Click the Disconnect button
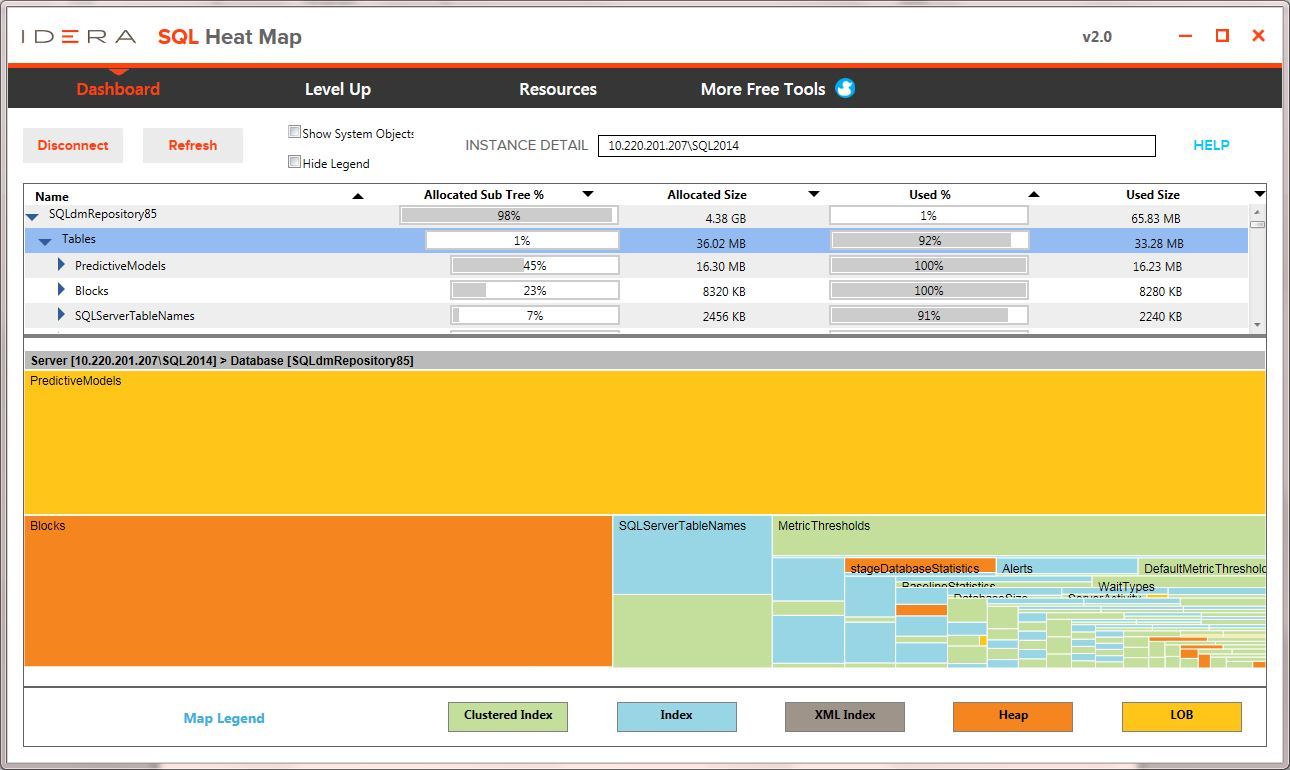The image size is (1290, 770). (73, 145)
